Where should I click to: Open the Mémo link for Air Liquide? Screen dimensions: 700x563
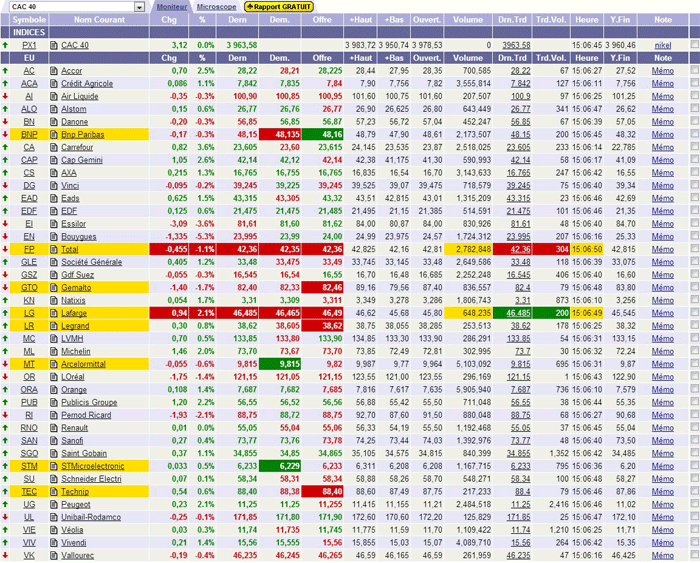click(x=662, y=96)
